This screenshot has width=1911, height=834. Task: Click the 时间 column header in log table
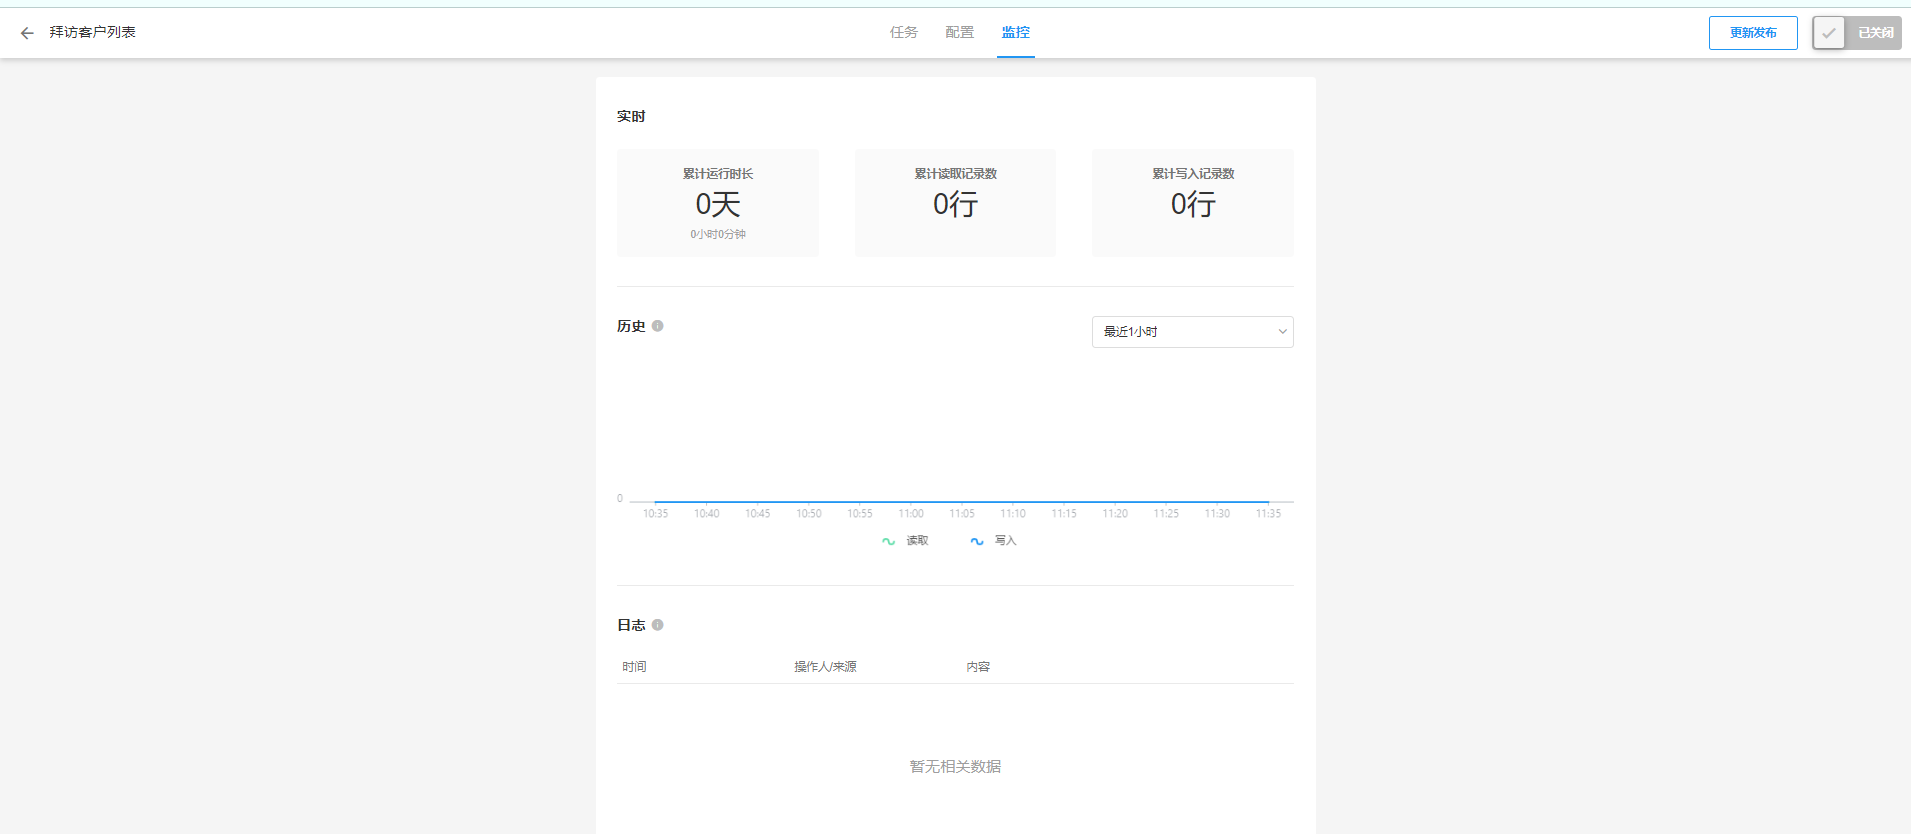(x=634, y=667)
